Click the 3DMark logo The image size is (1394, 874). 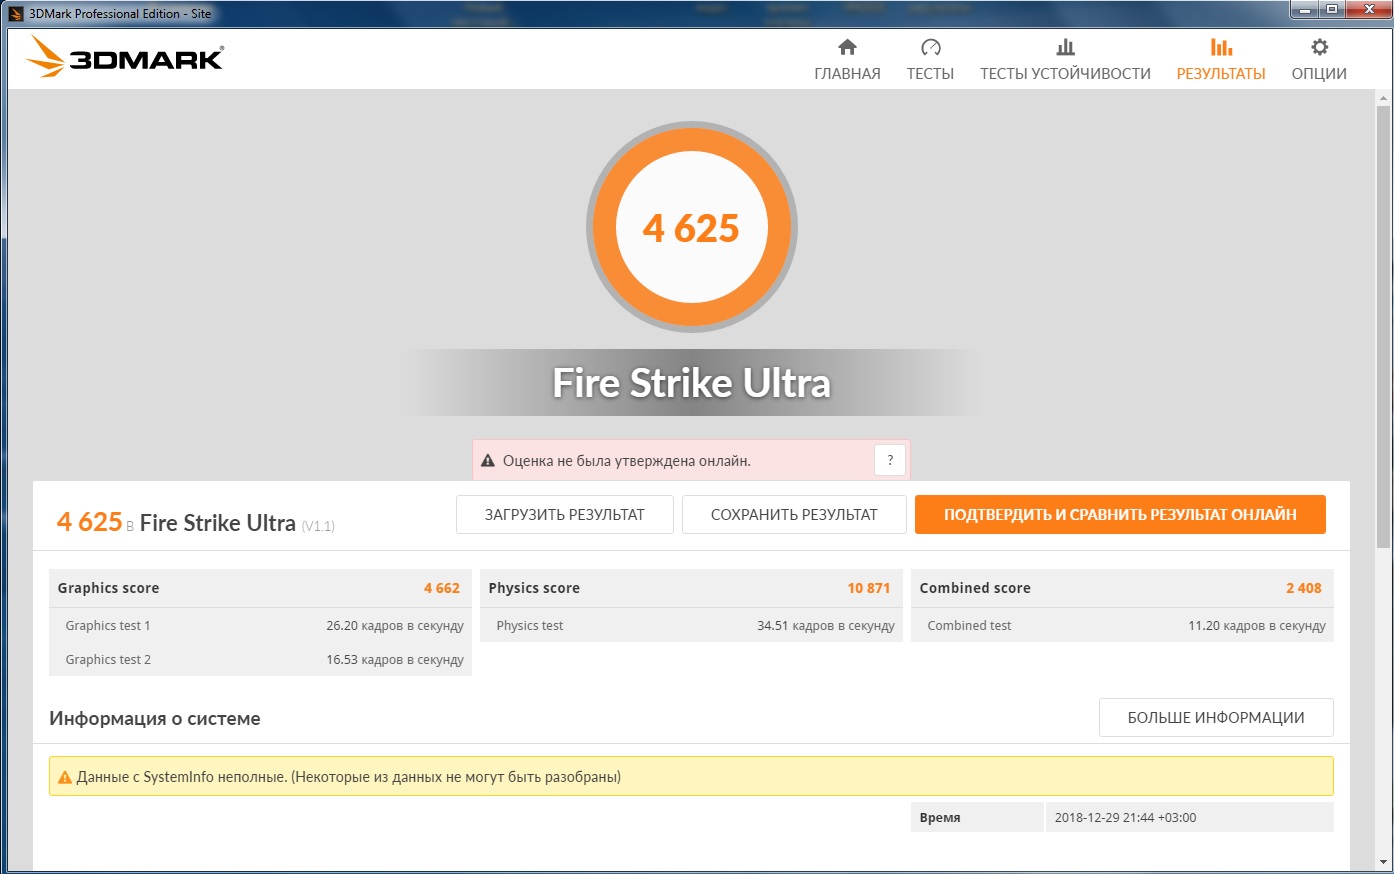[125, 57]
